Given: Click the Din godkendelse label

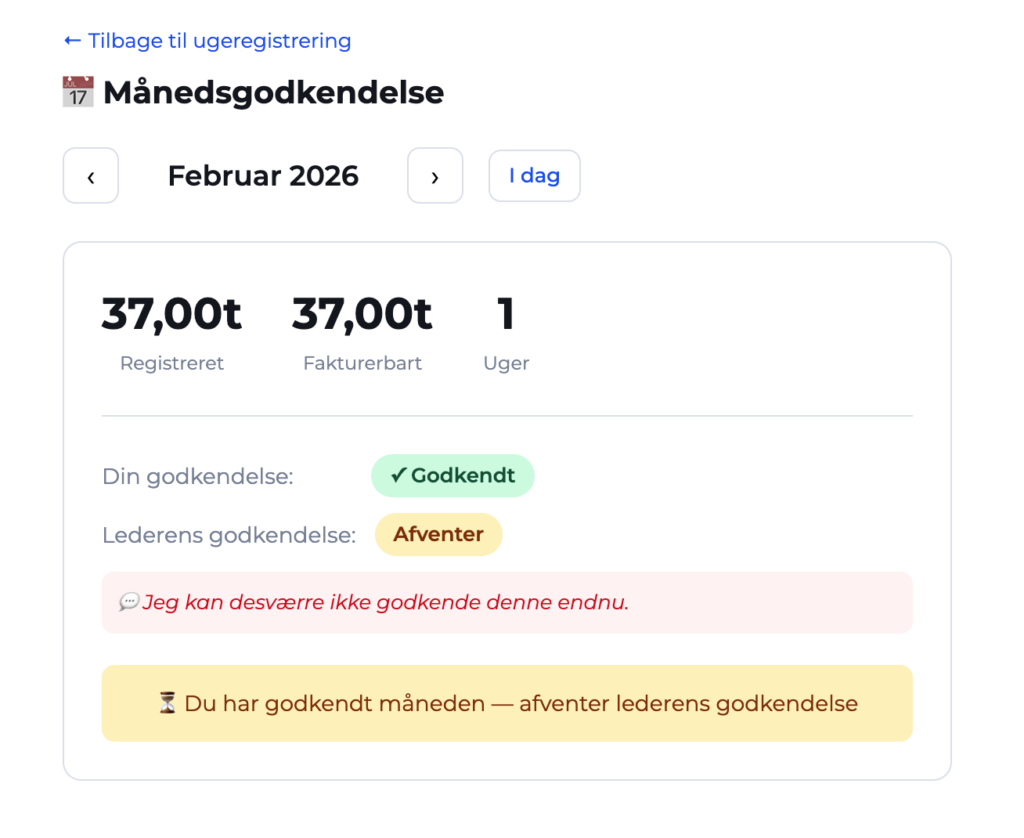Looking at the screenshot, I should 198,477.
